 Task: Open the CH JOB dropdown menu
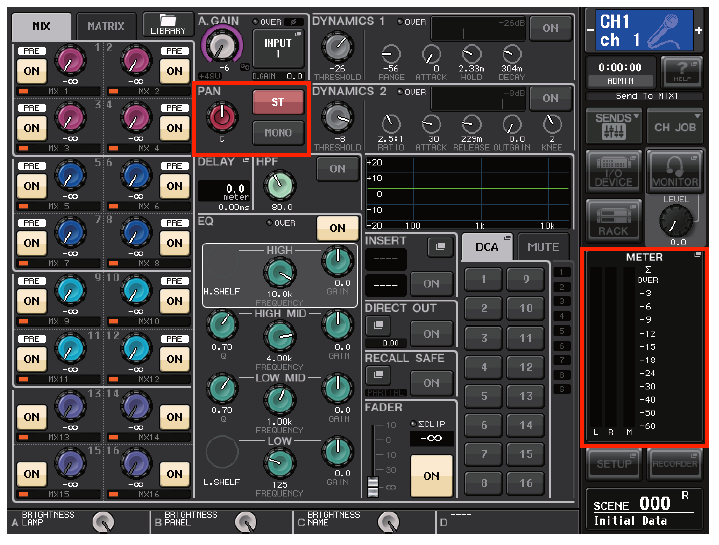675,126
